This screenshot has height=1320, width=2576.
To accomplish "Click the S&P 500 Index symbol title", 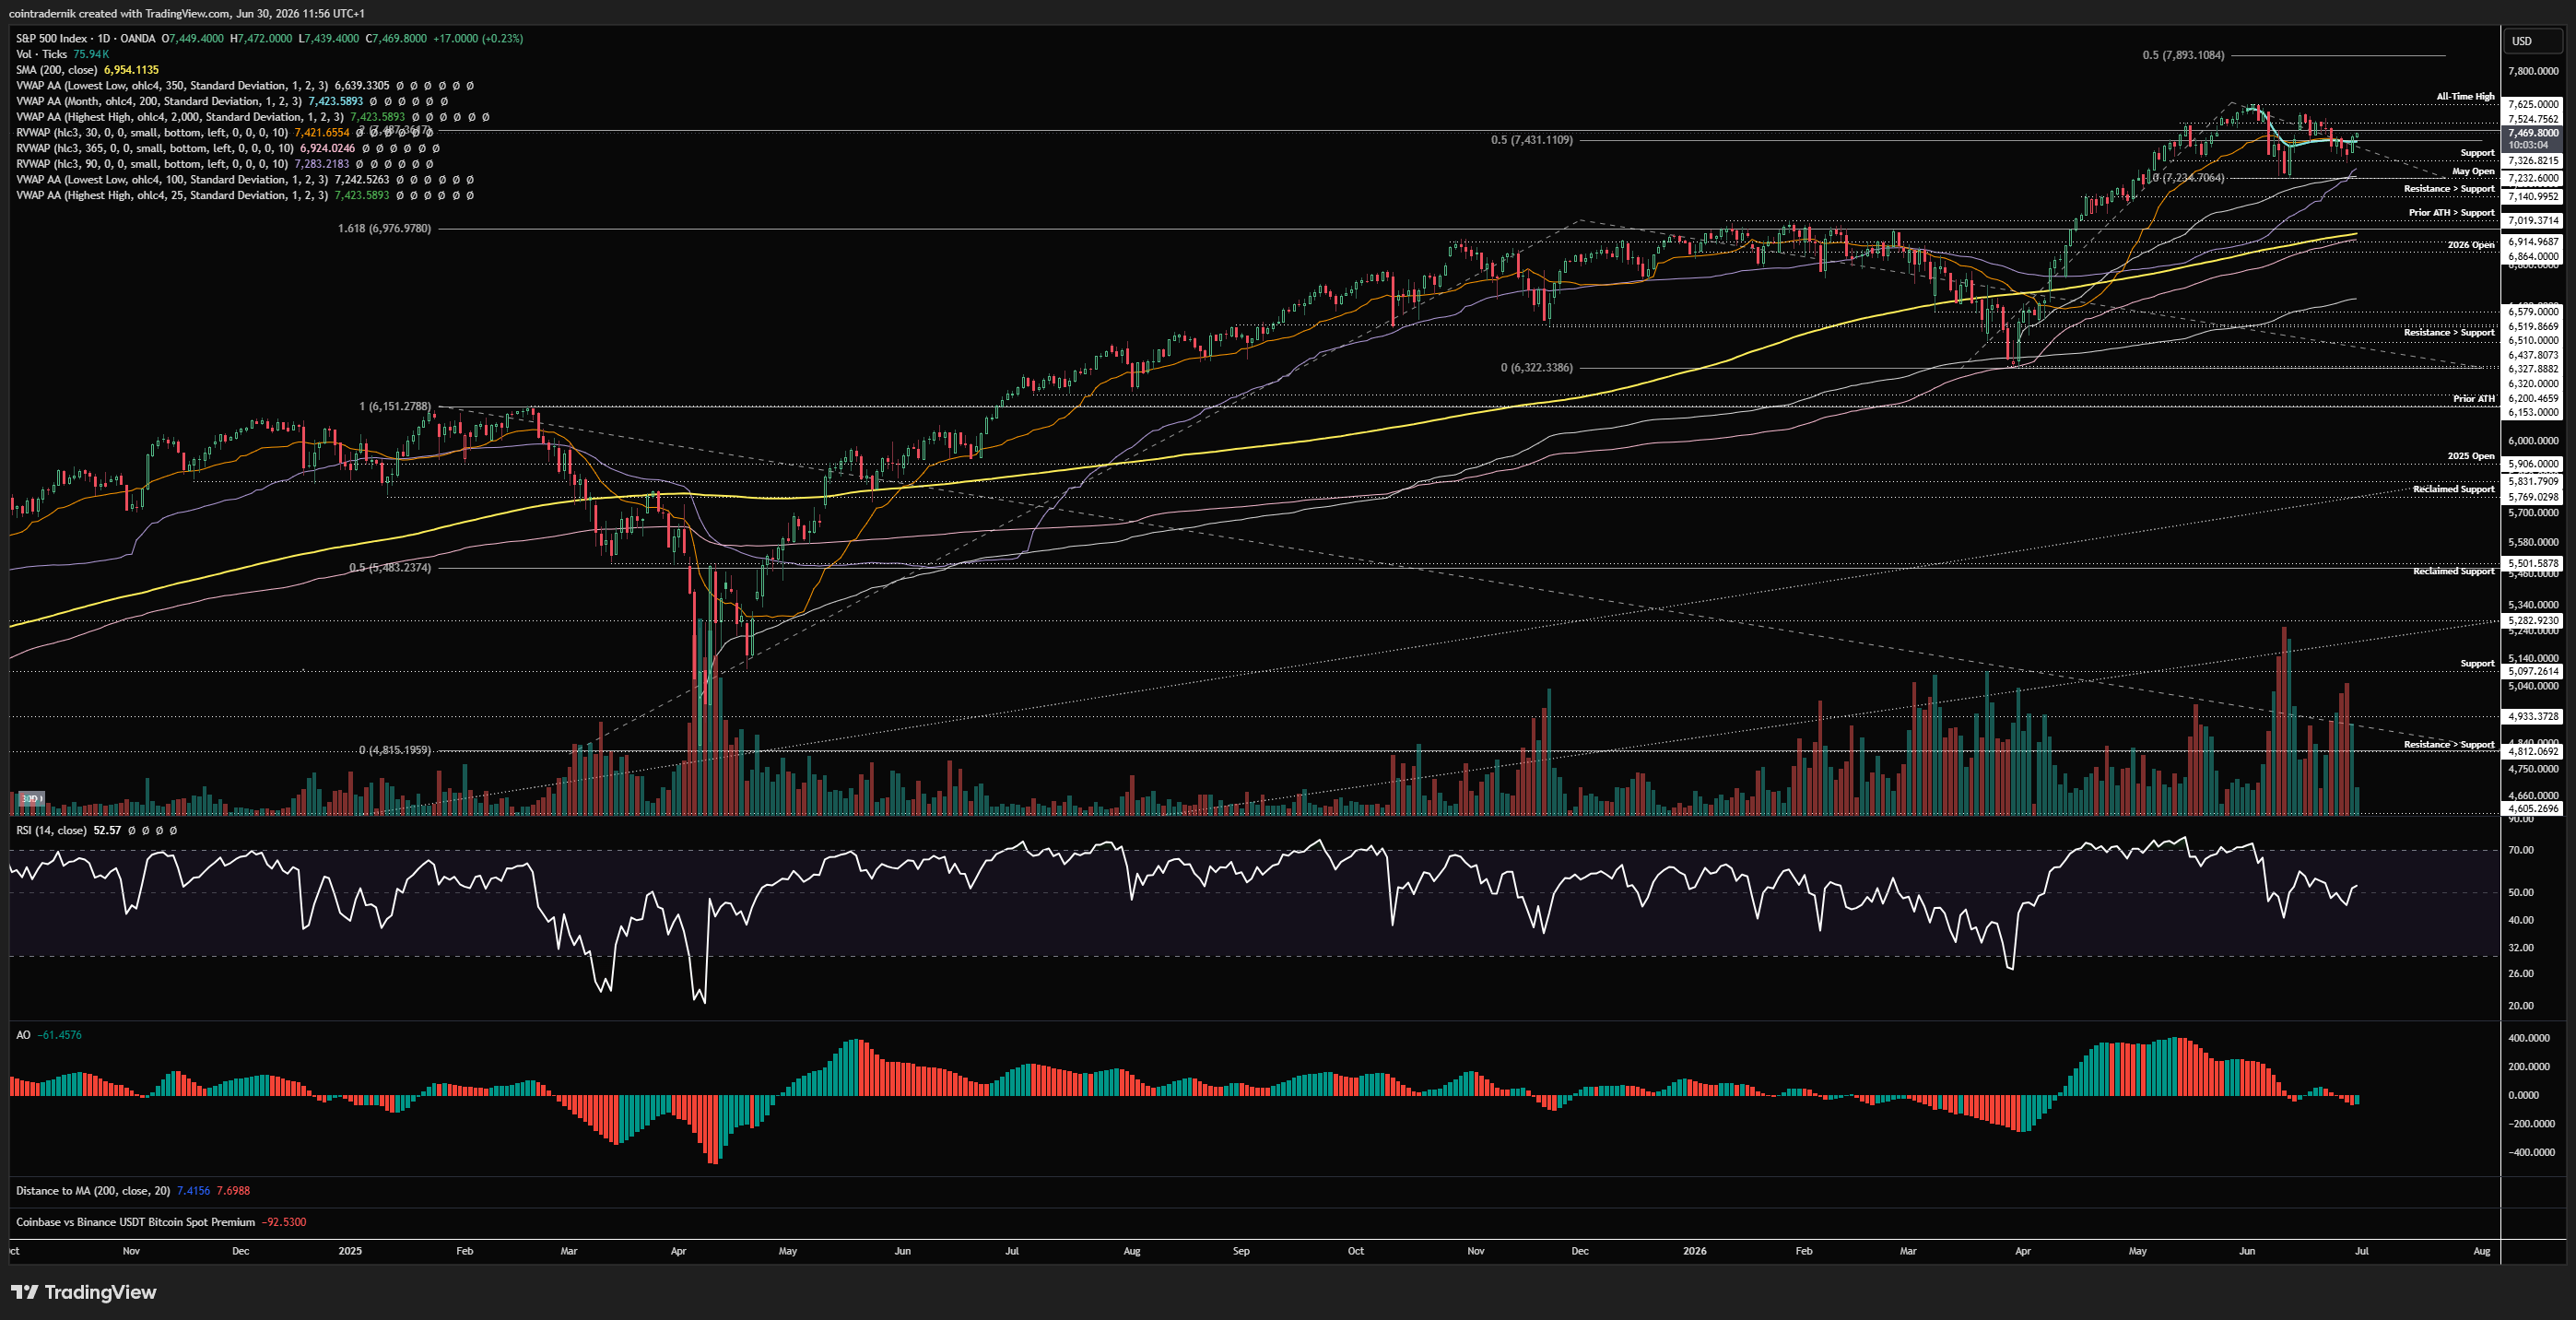I will (x=51, y=39).
